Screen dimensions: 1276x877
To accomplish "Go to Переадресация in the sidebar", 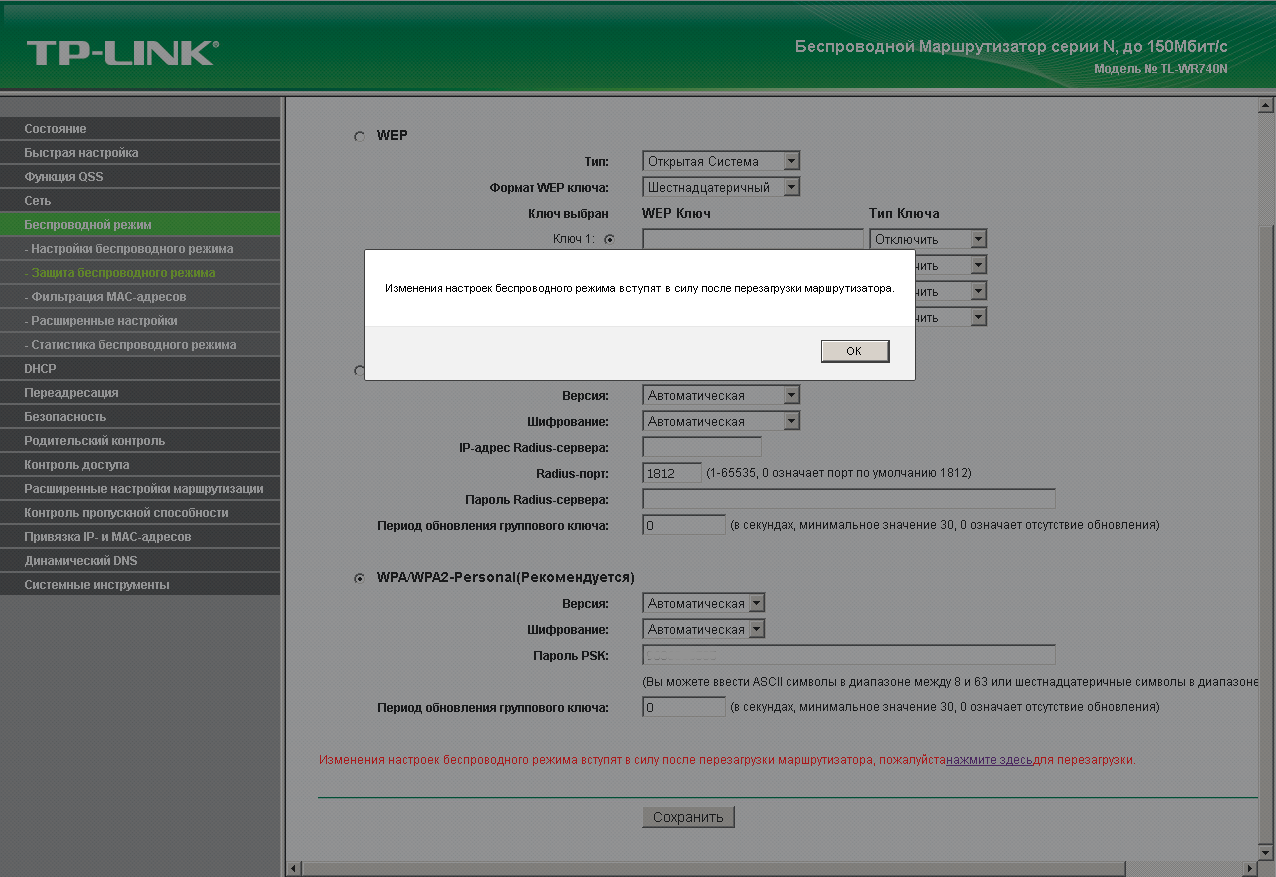I will (x=140, y=393).
